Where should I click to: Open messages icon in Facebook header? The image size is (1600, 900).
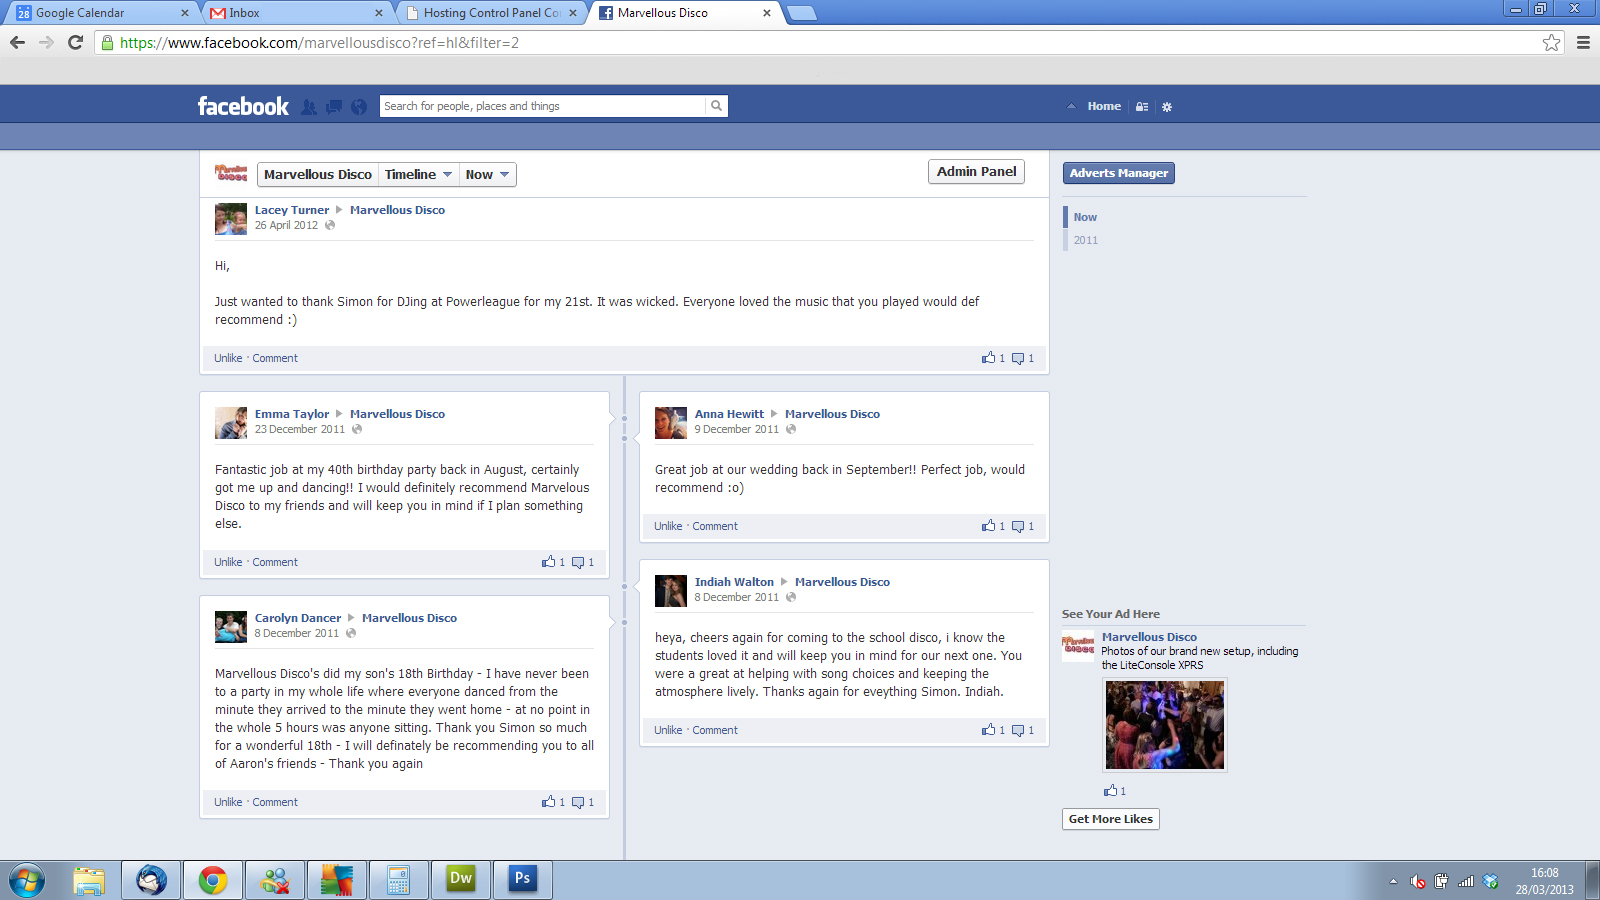point(334,107)
